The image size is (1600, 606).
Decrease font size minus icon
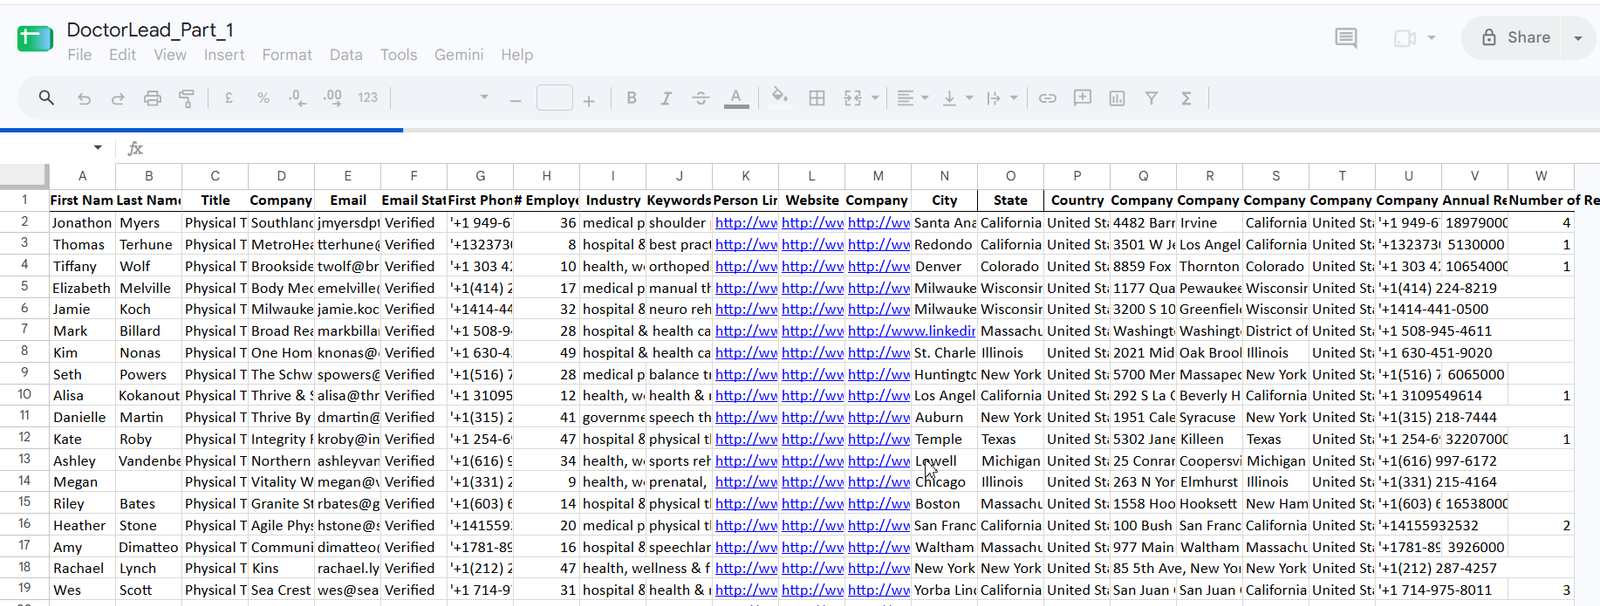click(515, 100)
